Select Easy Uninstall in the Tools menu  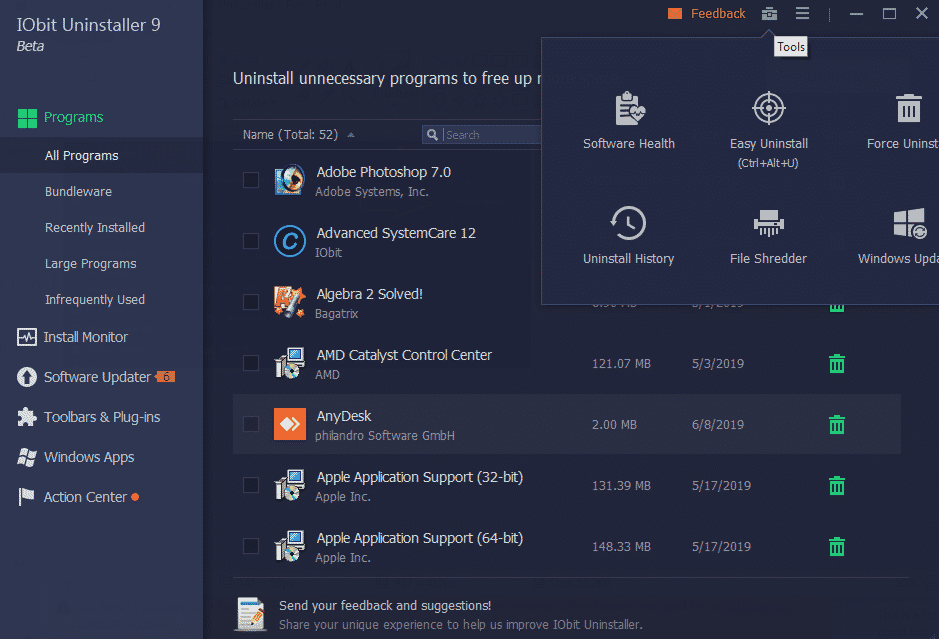click(x=768, y=118)
